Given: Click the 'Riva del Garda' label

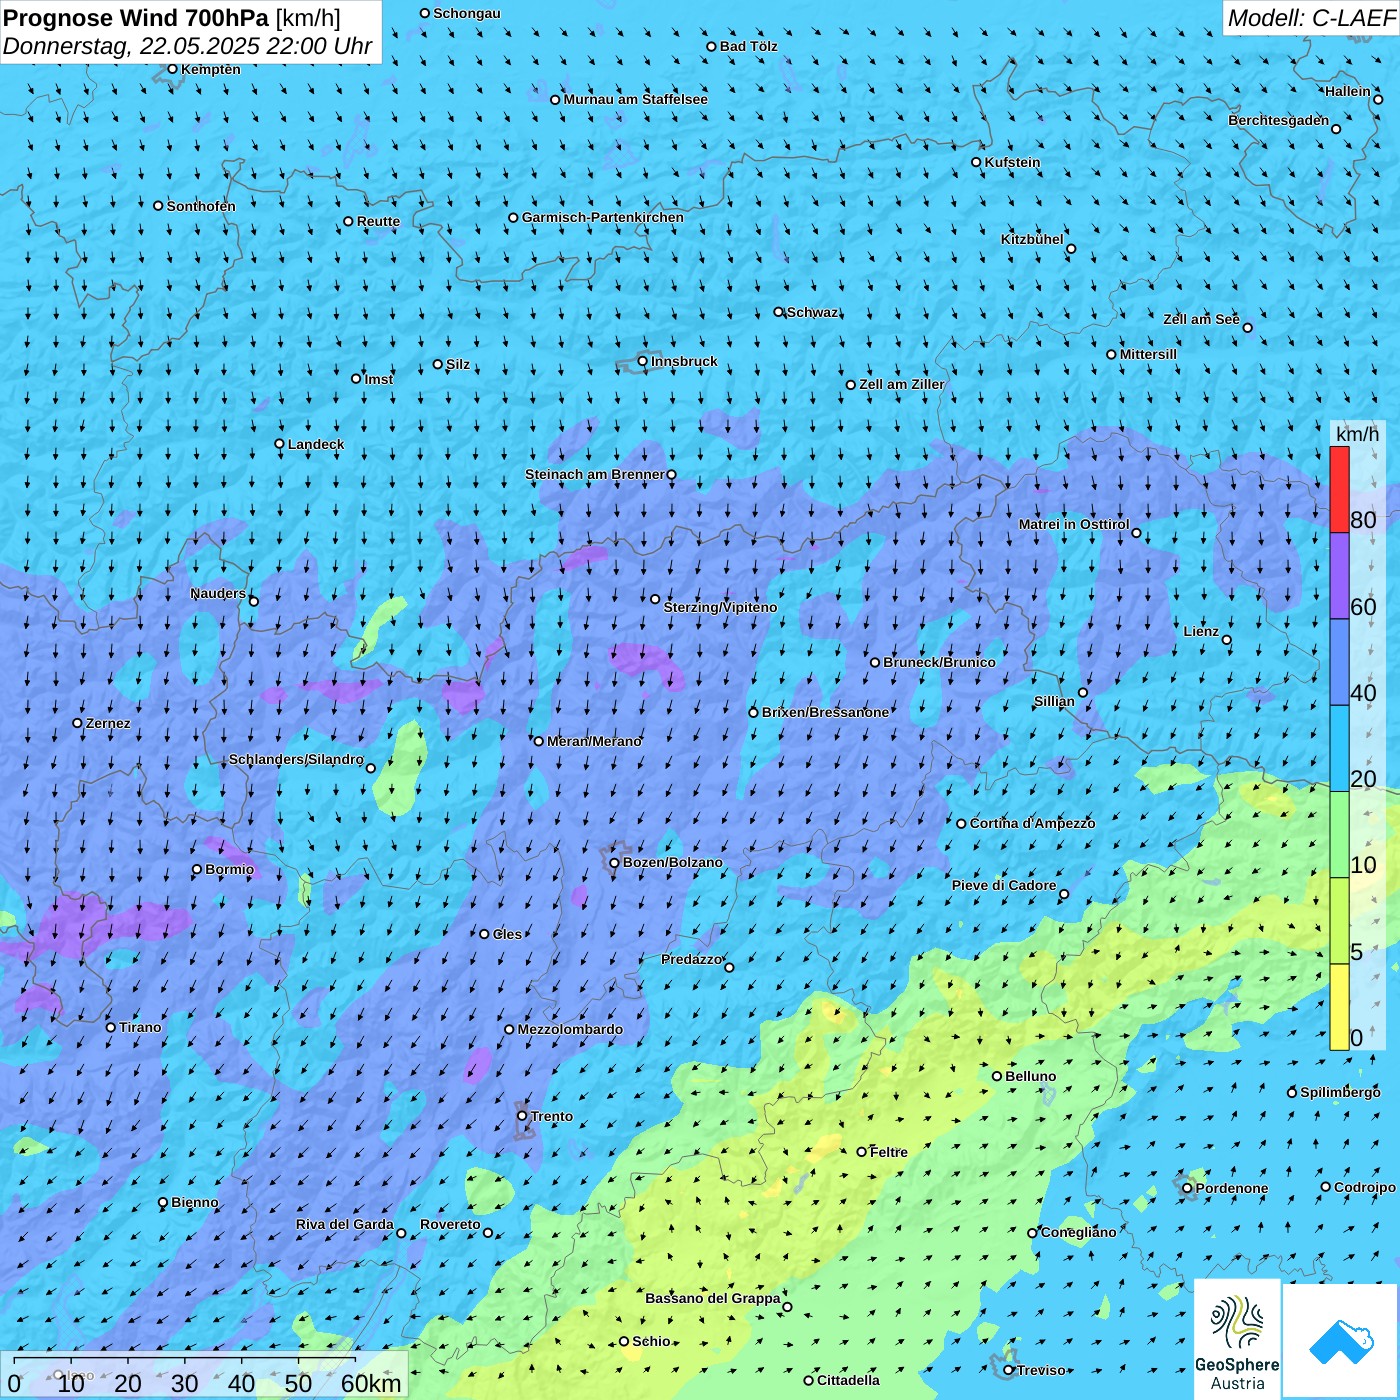Looking at the screenshot, I should (345, 1224).
